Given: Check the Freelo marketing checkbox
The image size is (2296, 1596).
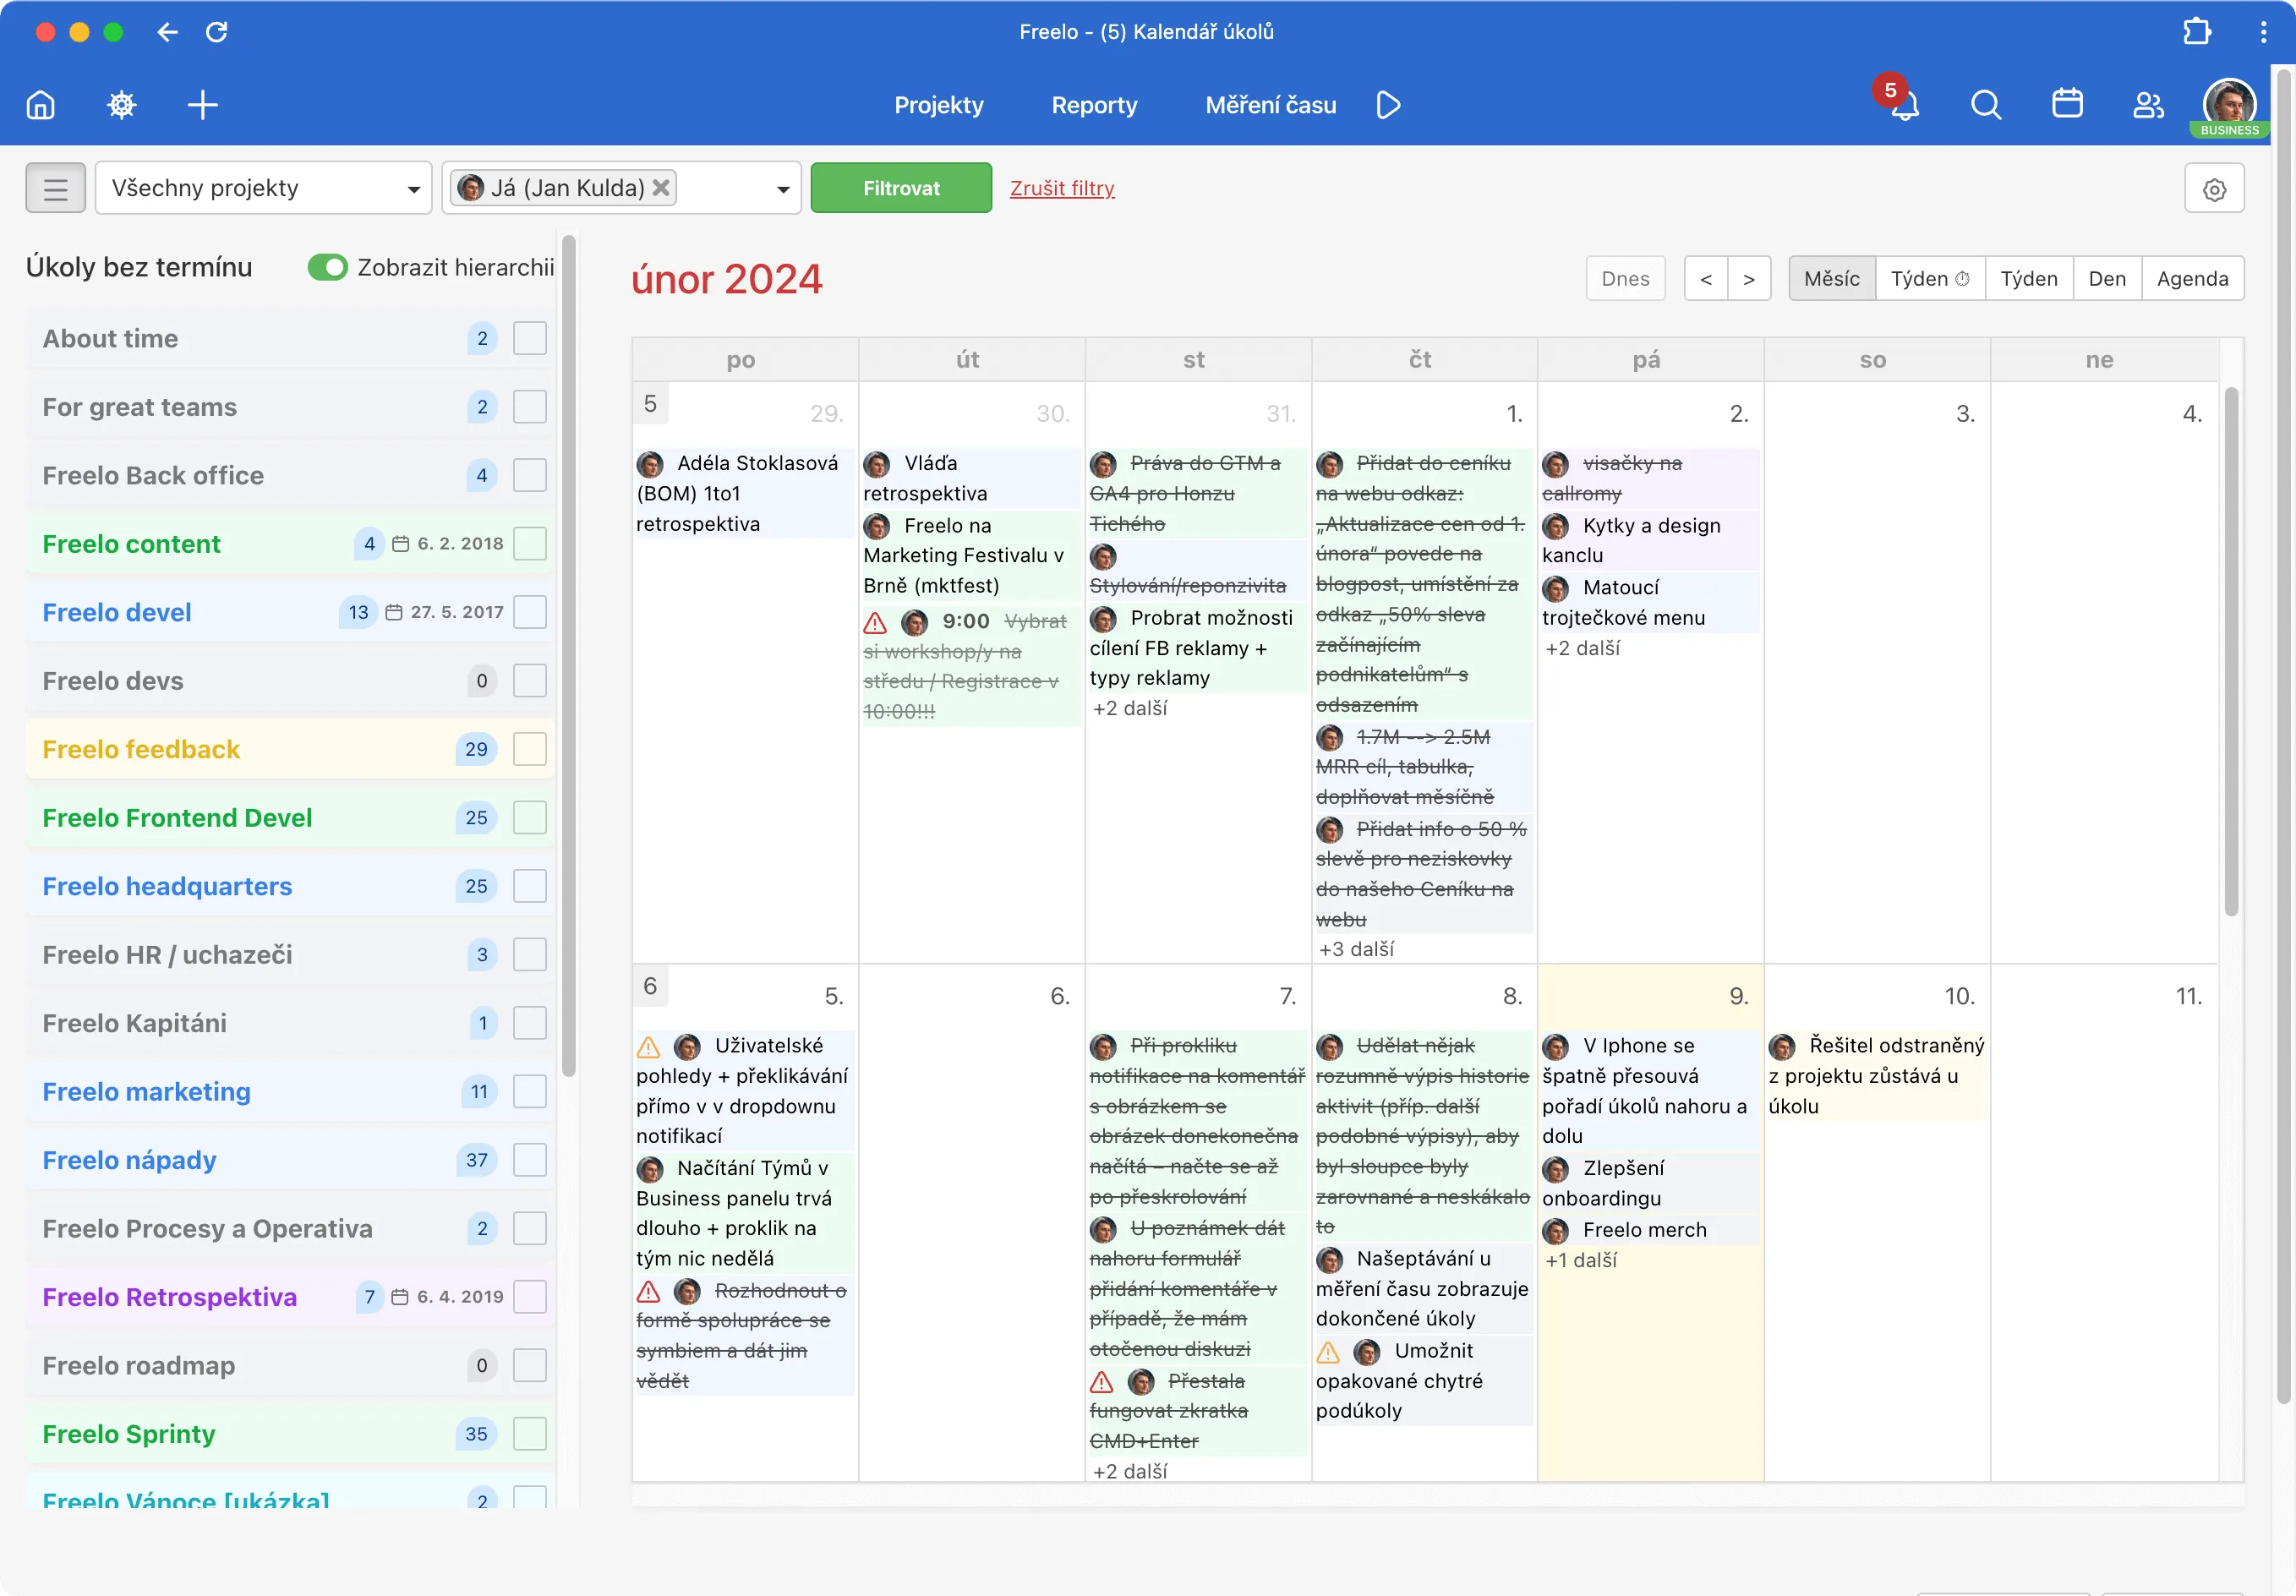Looking at the screenshot, I should 530,1092.
